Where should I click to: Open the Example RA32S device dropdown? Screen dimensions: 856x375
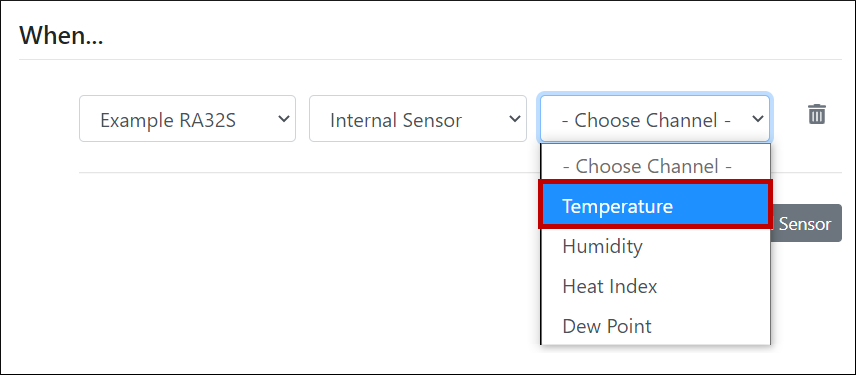tap(187, 119)
